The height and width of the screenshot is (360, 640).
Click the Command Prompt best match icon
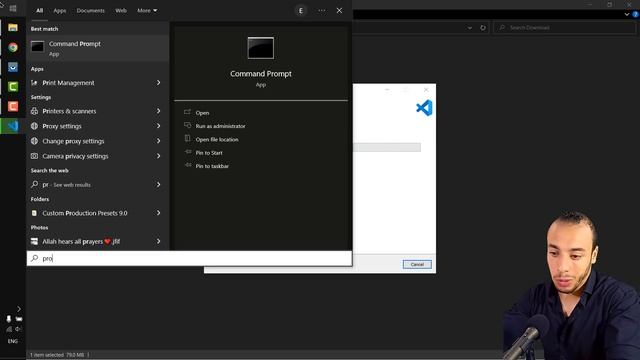[x=38, y=47]
